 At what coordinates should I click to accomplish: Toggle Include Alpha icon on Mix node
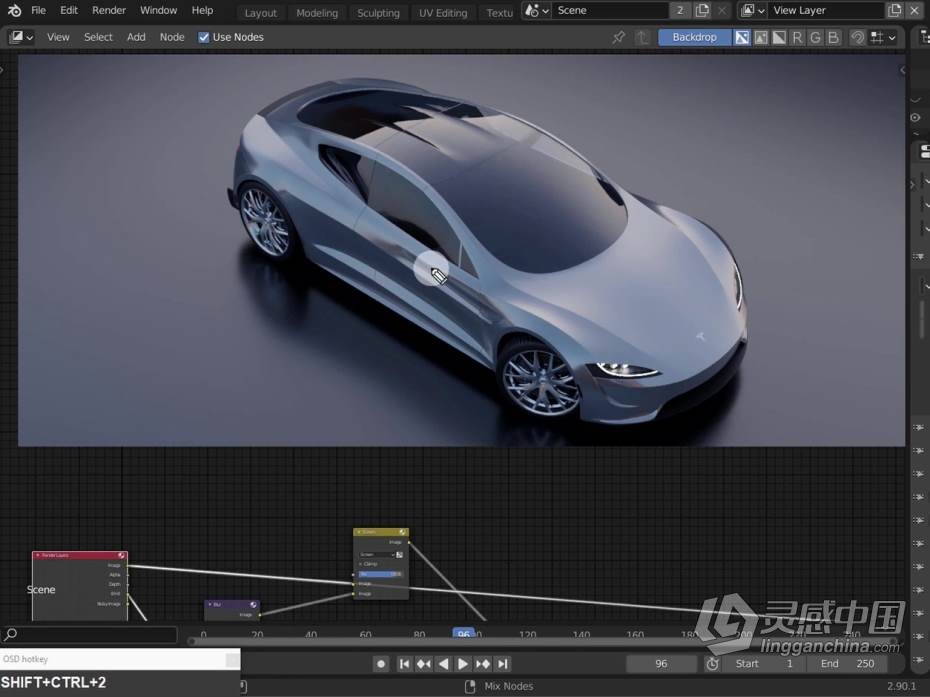click(x=400, y=555)
